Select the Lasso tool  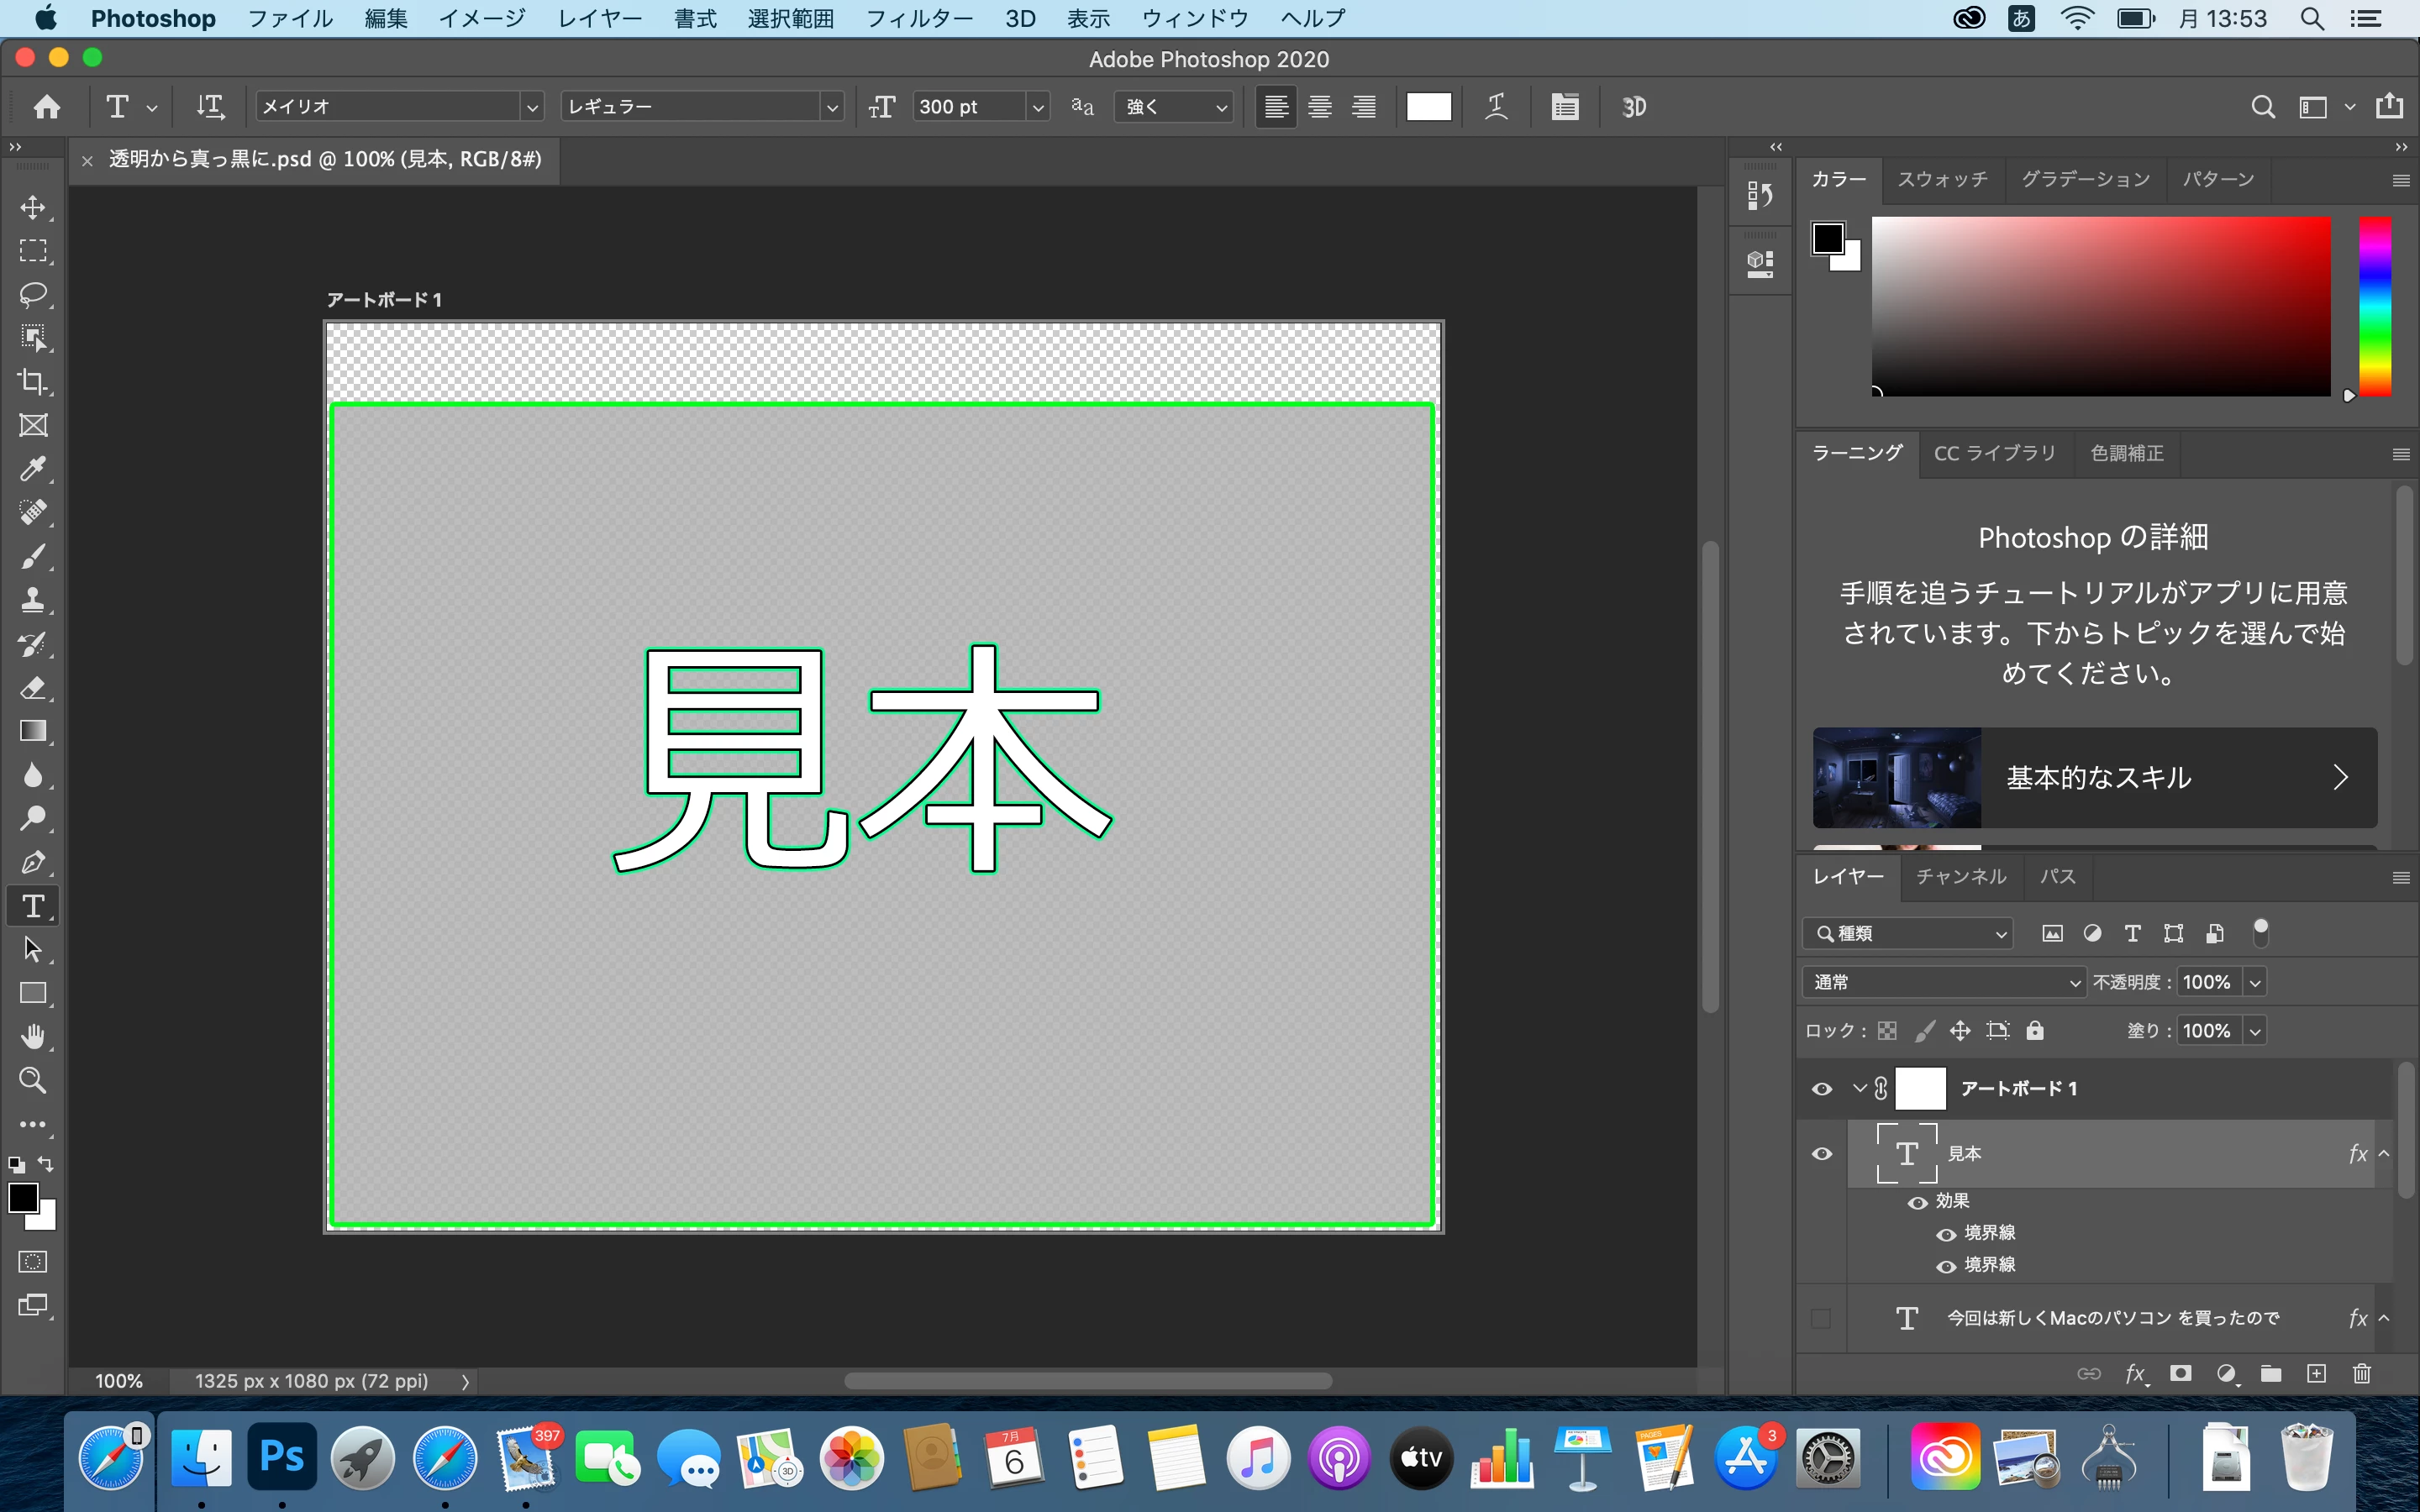coord(33,294)
